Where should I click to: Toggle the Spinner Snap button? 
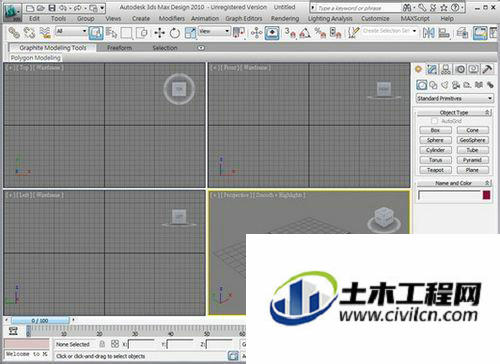(335, 33)
